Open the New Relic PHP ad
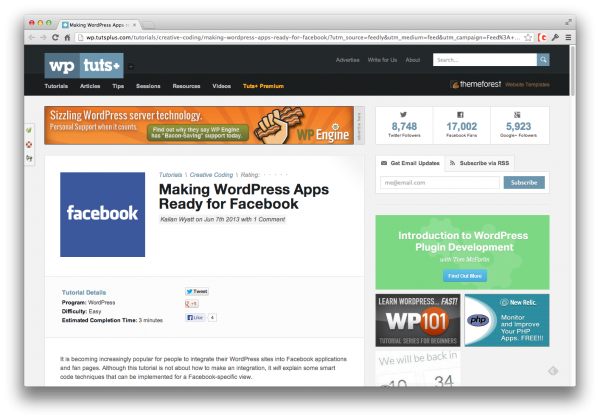Screen dimensions: 600x420 point(507,320)
